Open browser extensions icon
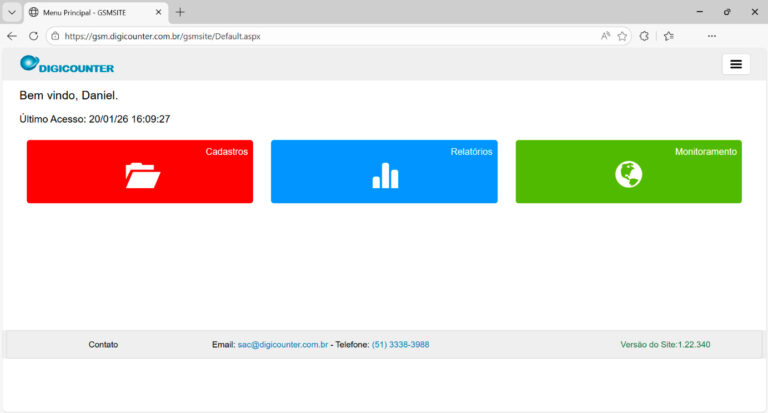Image resolution: width=768 pixels, height=413 pixels. pos(645,35)
